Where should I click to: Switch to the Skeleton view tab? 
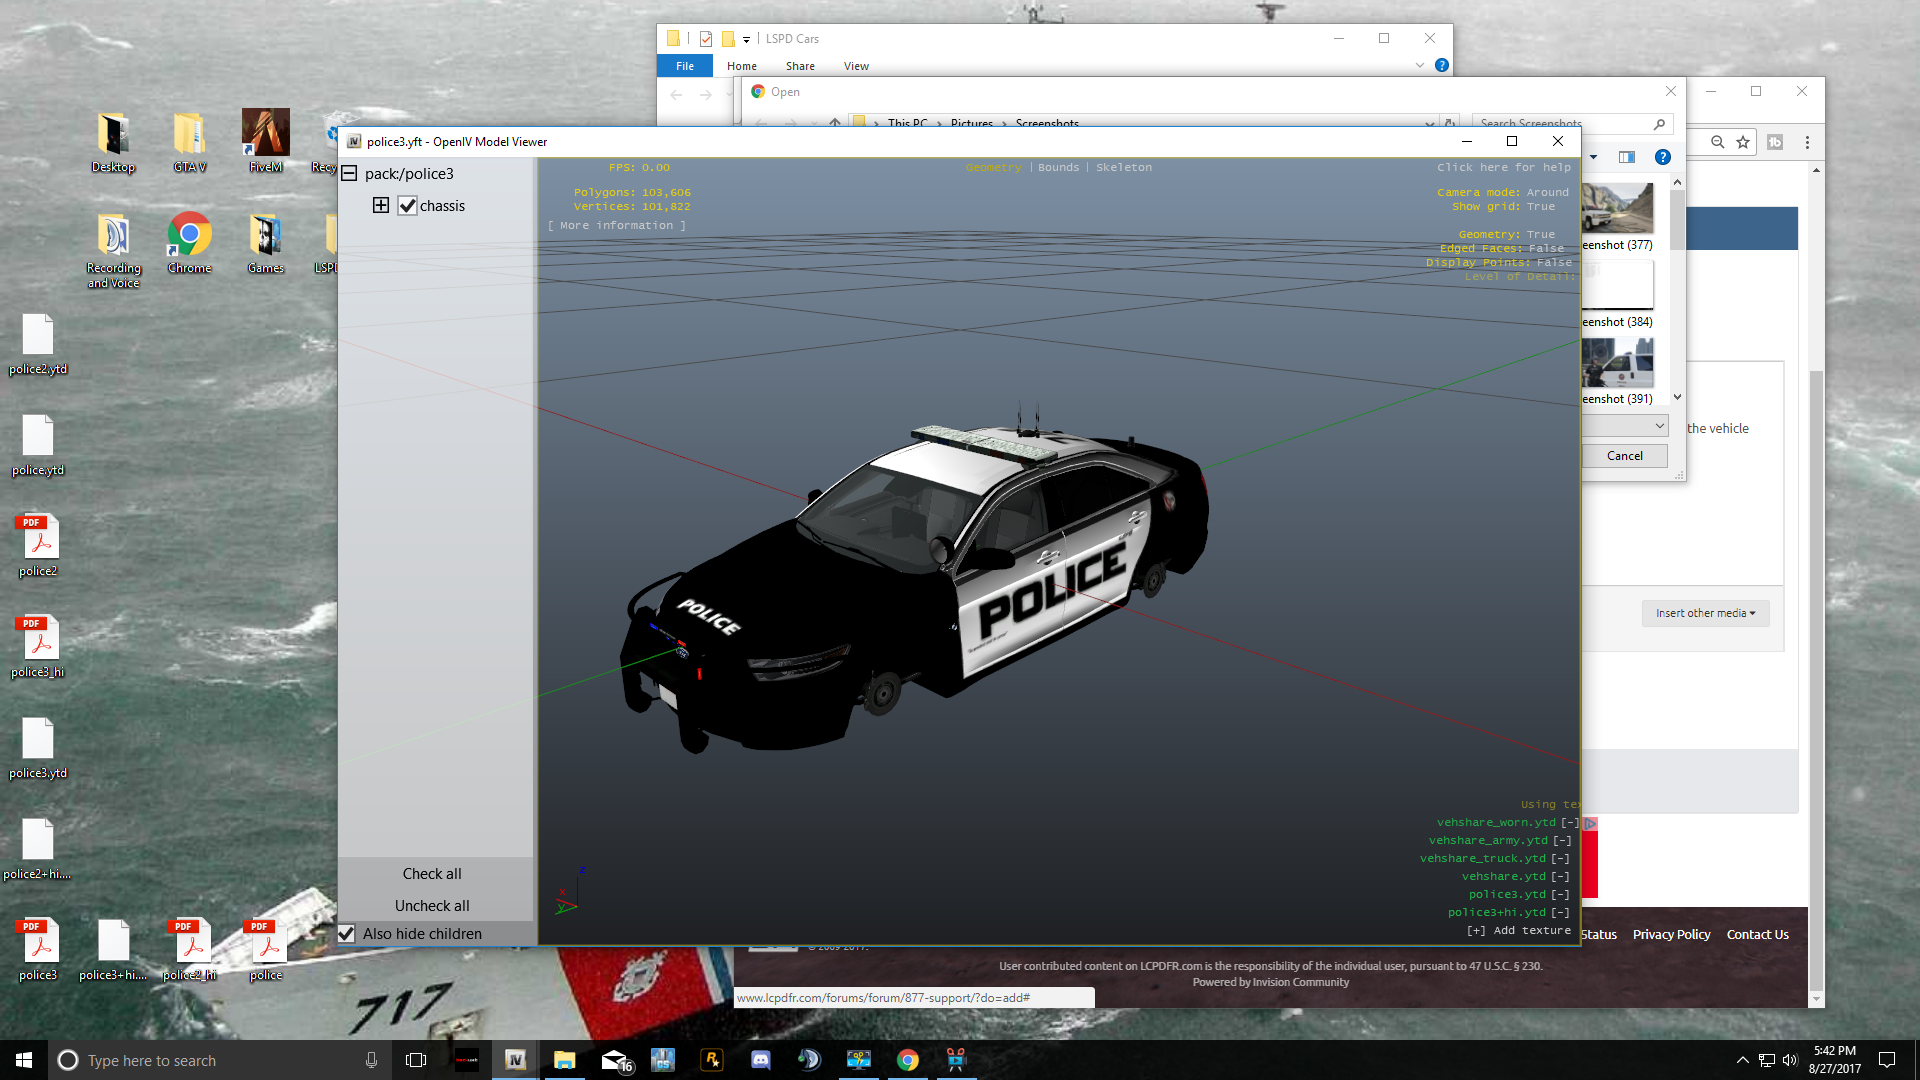[x=1123, y=167]
